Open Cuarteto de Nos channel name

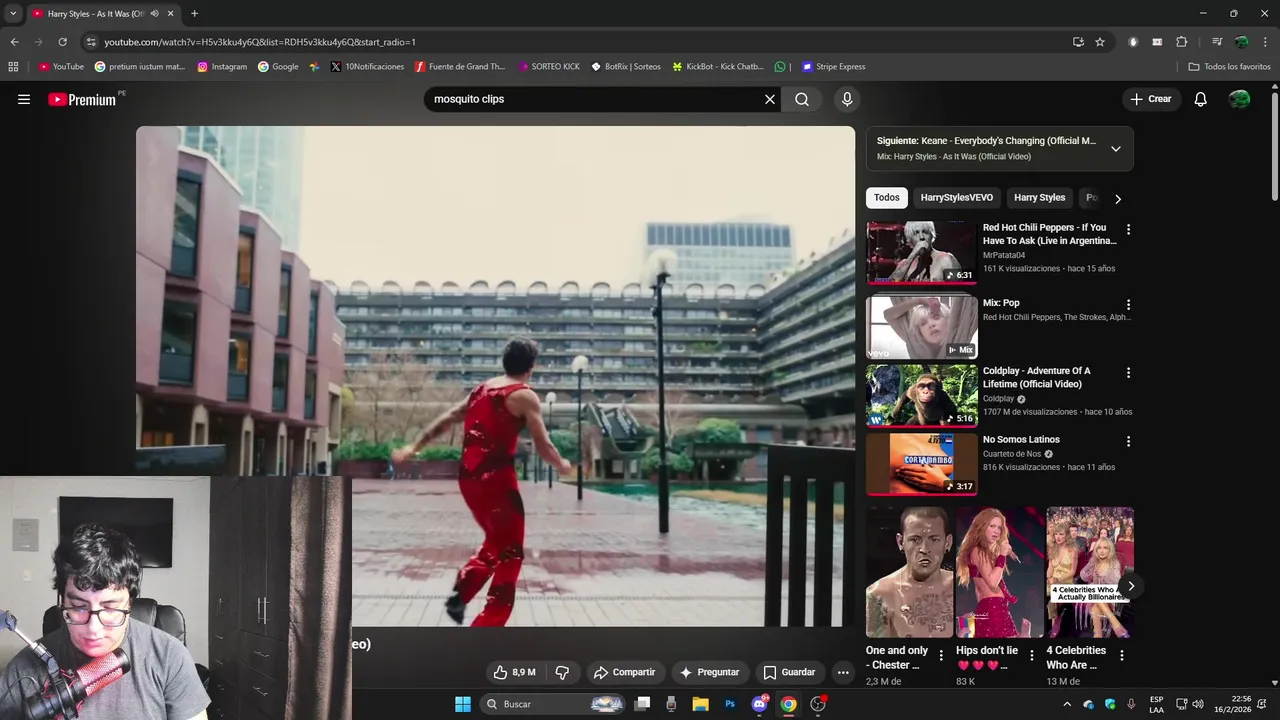(1012, 454)
